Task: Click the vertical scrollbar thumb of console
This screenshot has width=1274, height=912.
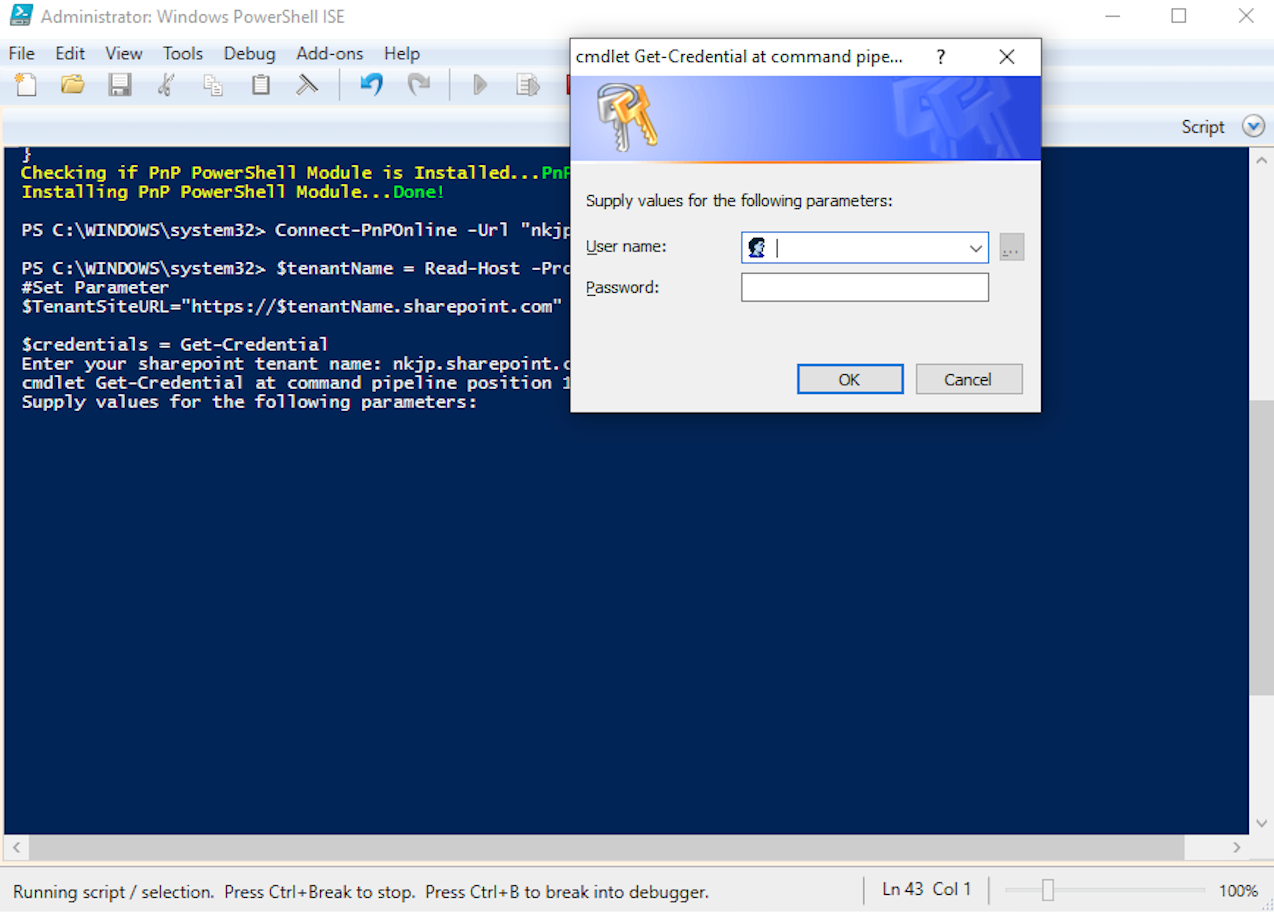Action: pyautogui.click(x=1261, y=546)
